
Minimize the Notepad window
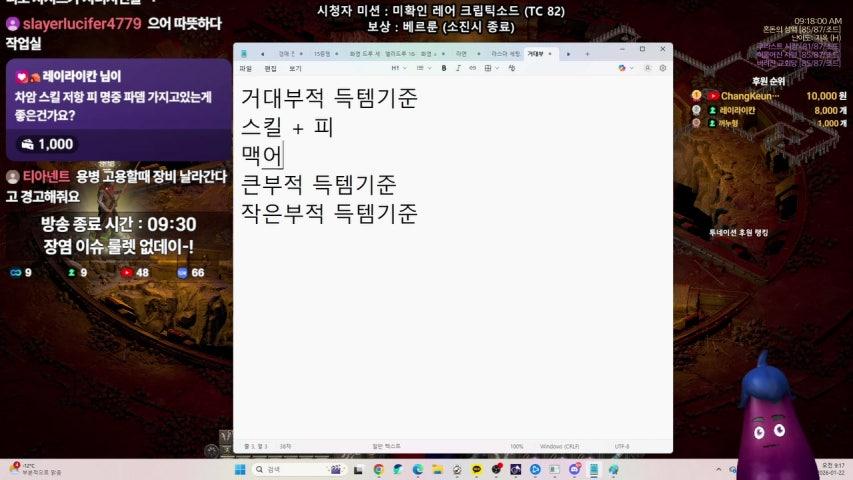622,49
